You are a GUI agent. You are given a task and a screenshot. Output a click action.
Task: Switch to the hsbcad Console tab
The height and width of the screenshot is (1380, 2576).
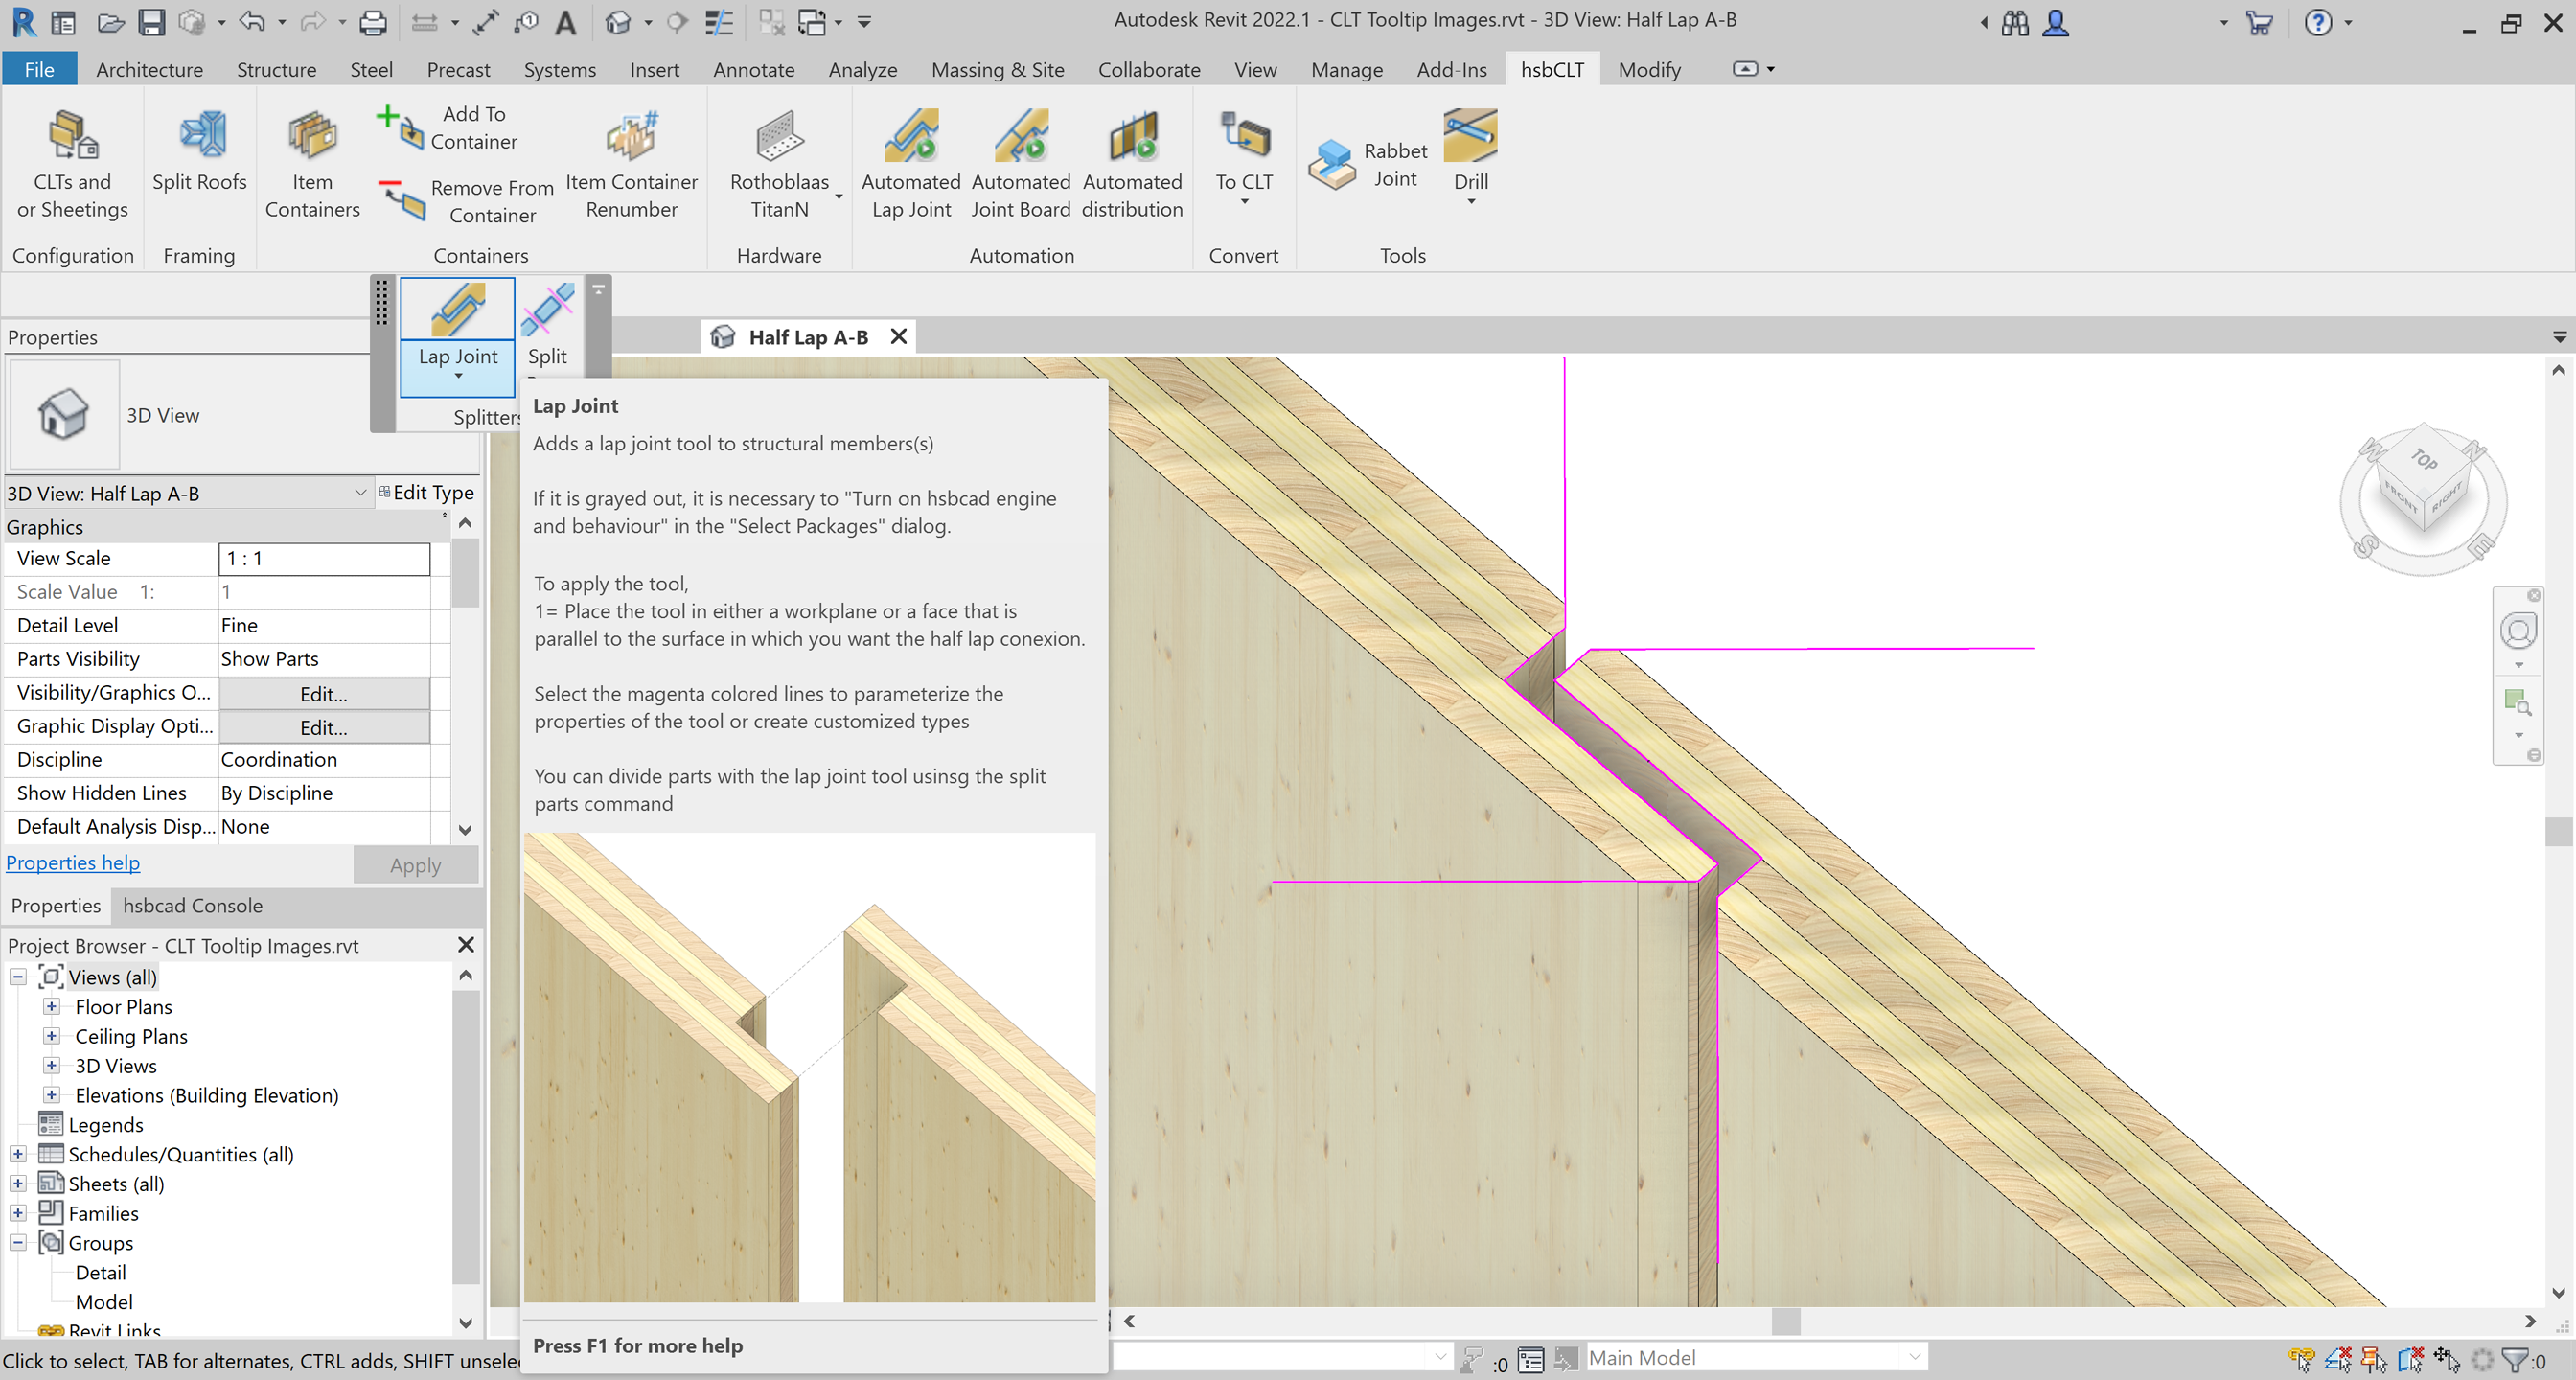coord(192,905)
